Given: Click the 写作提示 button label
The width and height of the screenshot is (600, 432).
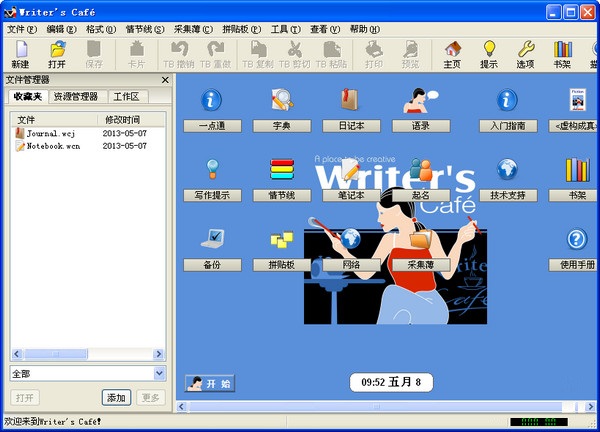Looking at the screenshot, I should click(212, 195).
